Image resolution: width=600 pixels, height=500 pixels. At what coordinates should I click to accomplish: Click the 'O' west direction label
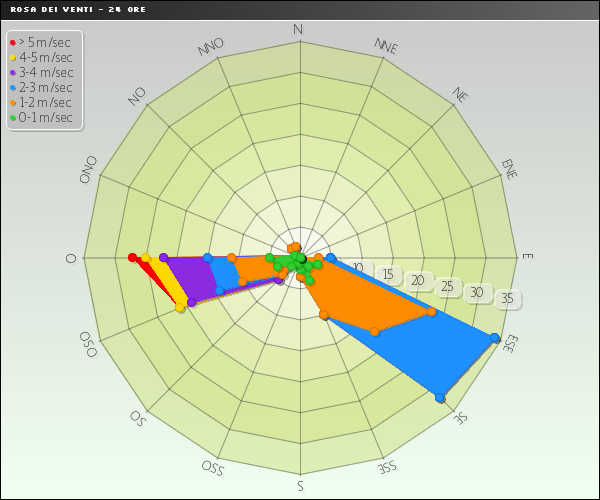(x=71, y=258)
